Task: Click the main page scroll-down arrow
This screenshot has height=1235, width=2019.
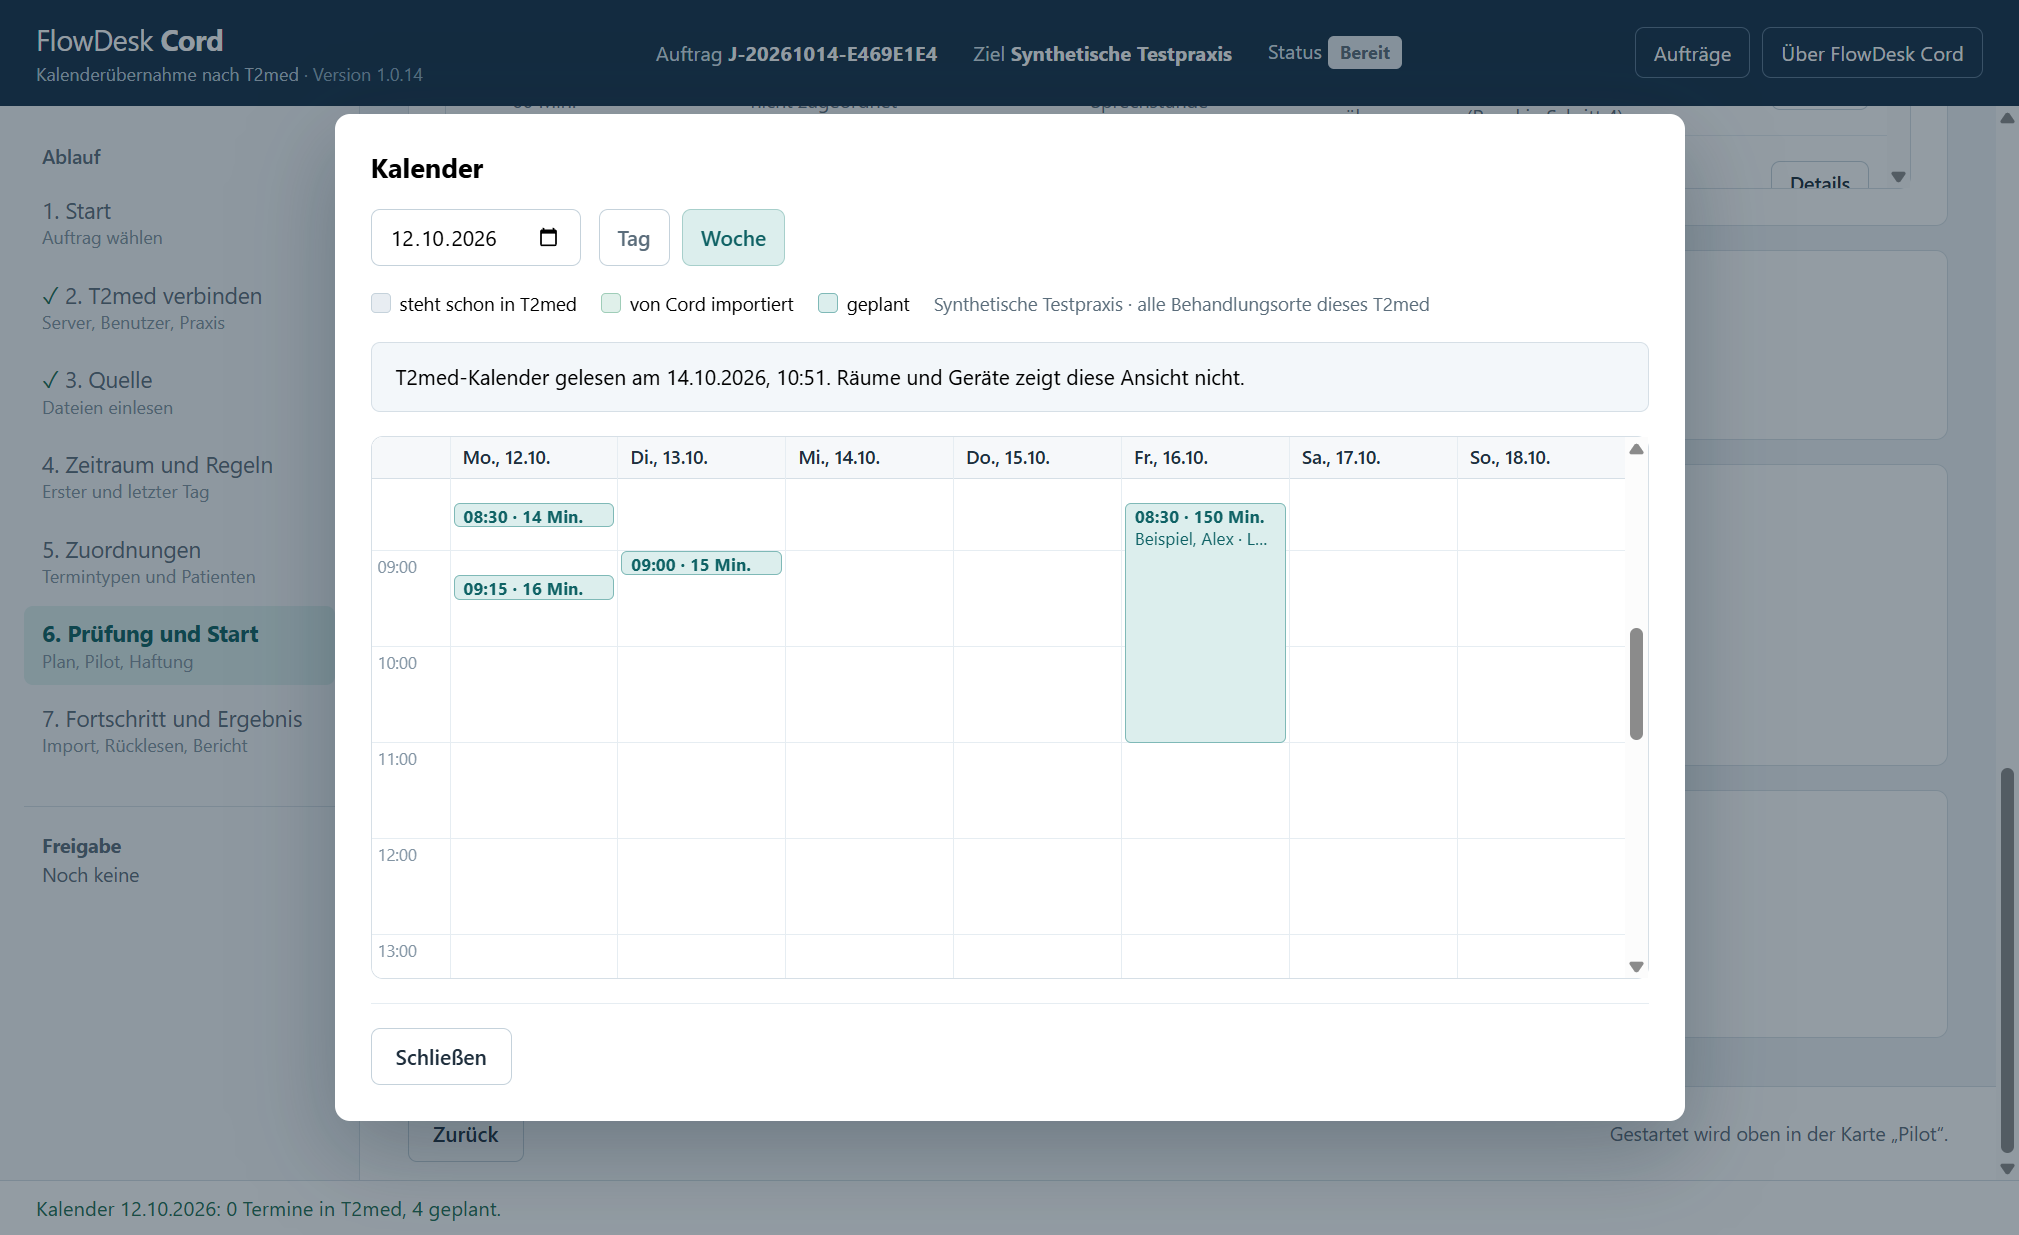Action: point(2007,1169)
